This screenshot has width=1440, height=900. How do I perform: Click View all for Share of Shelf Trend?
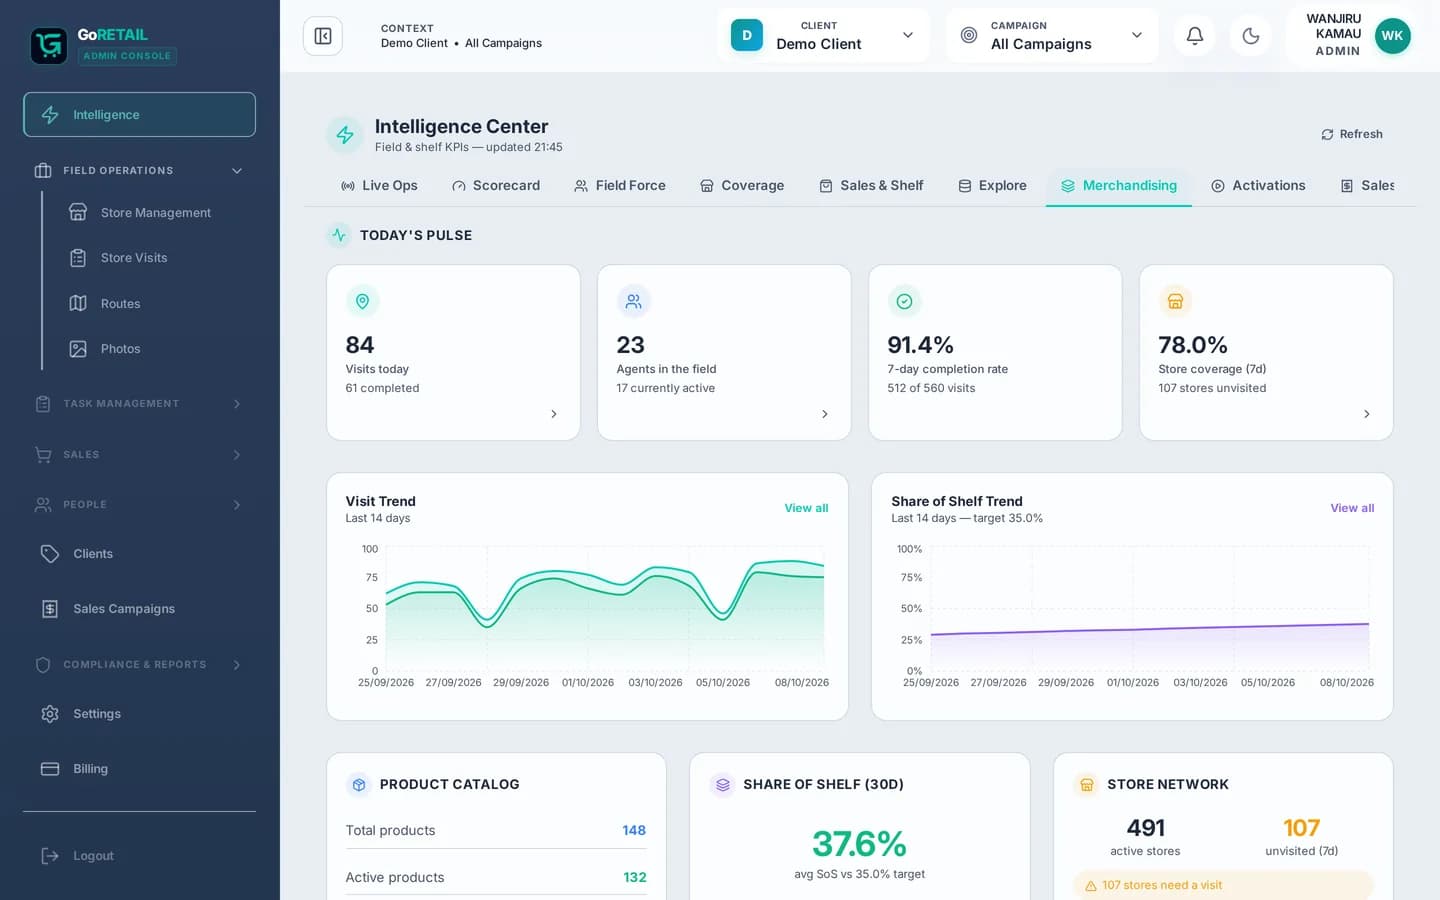tap(1352, 509)
